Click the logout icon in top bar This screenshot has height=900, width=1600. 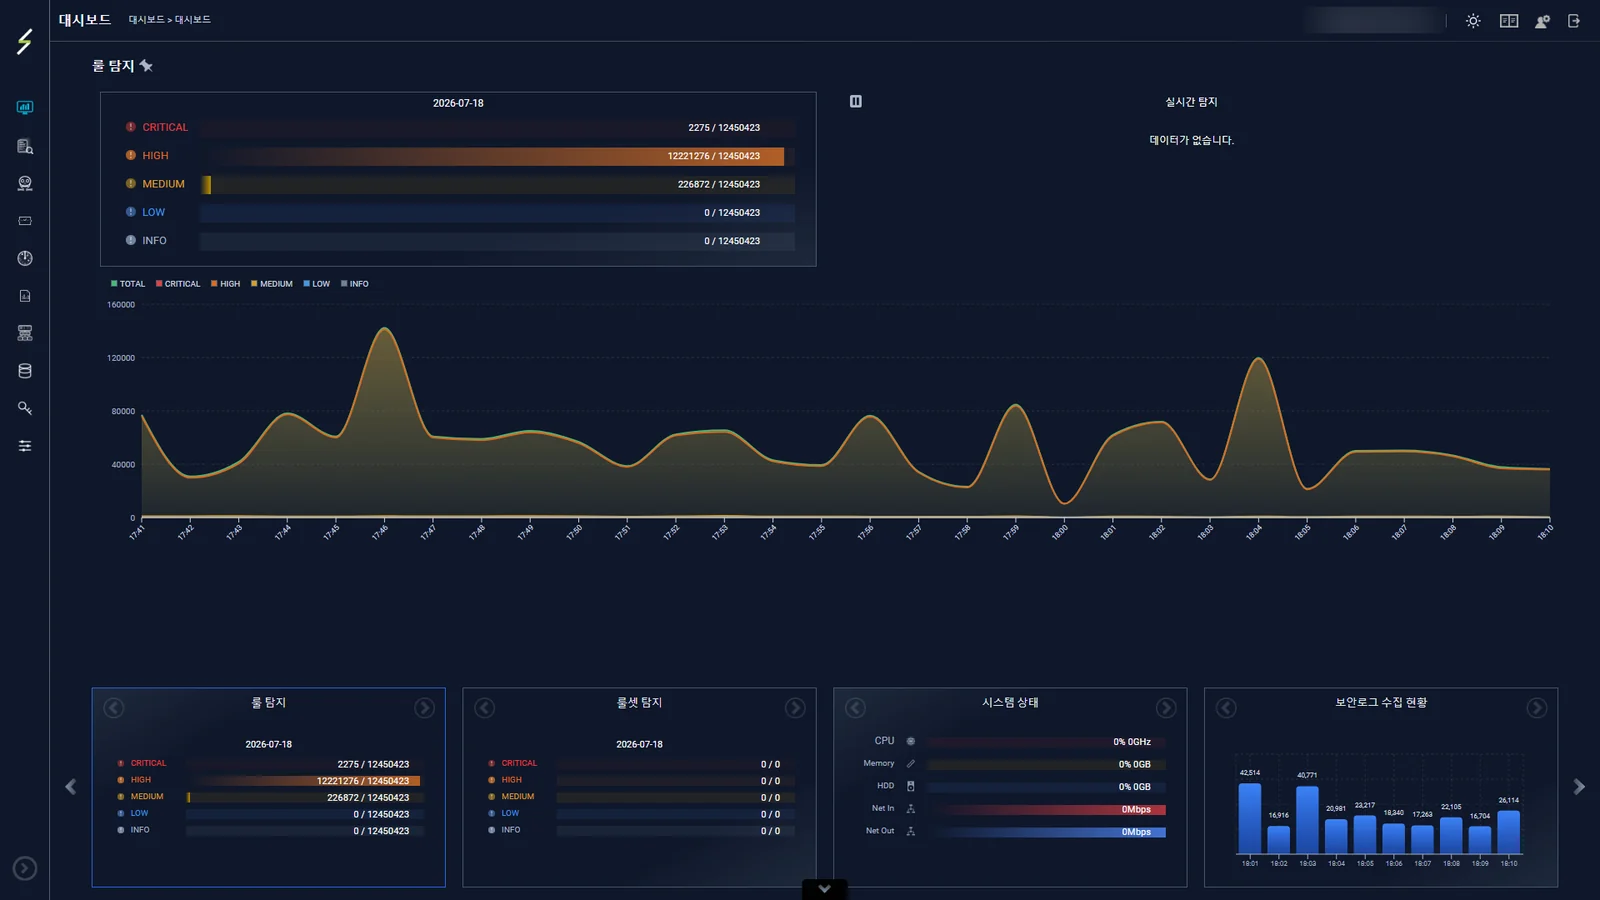[x=1574, y=20]
